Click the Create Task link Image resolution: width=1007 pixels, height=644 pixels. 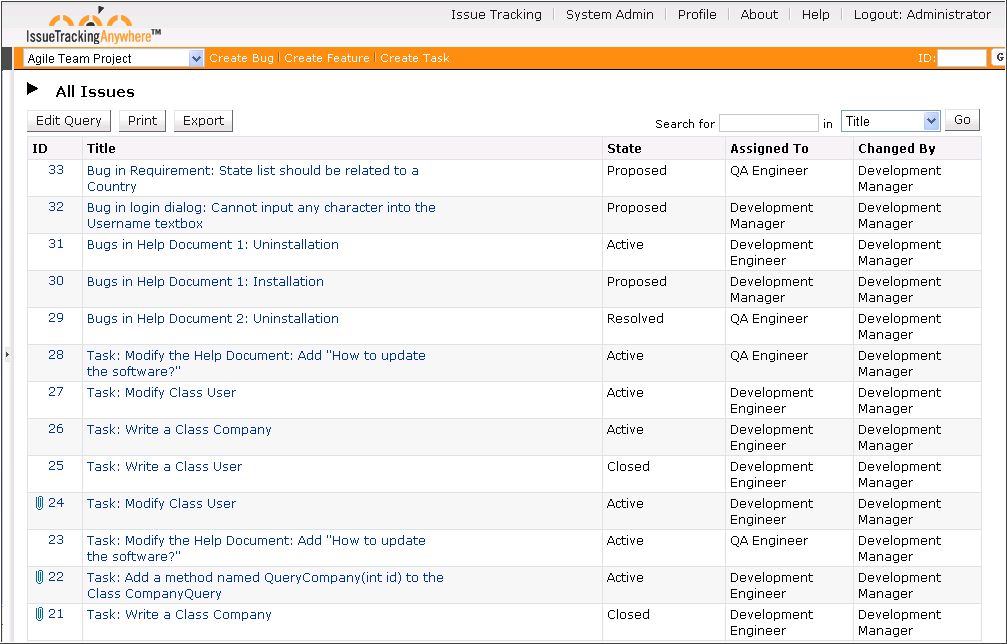click(x=415, y=58)
